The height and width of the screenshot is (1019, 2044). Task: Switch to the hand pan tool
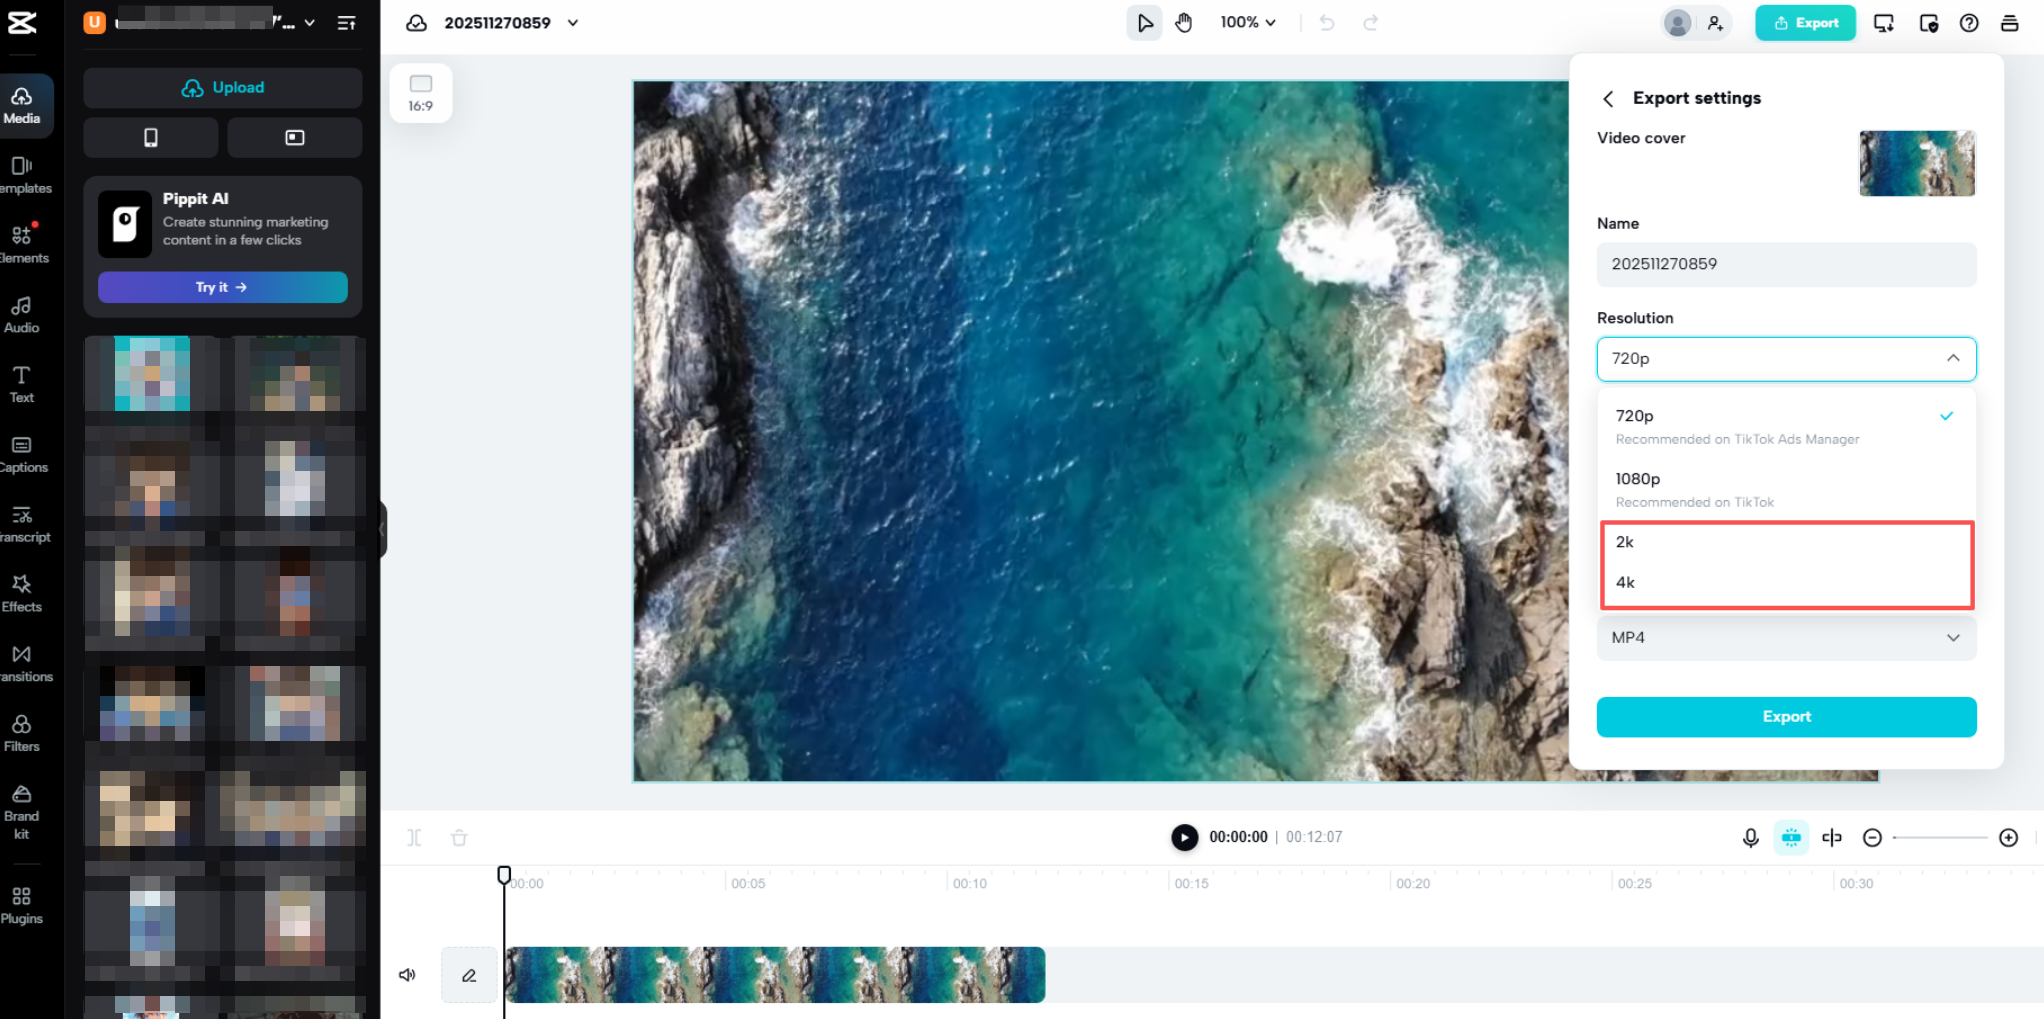1183,22
